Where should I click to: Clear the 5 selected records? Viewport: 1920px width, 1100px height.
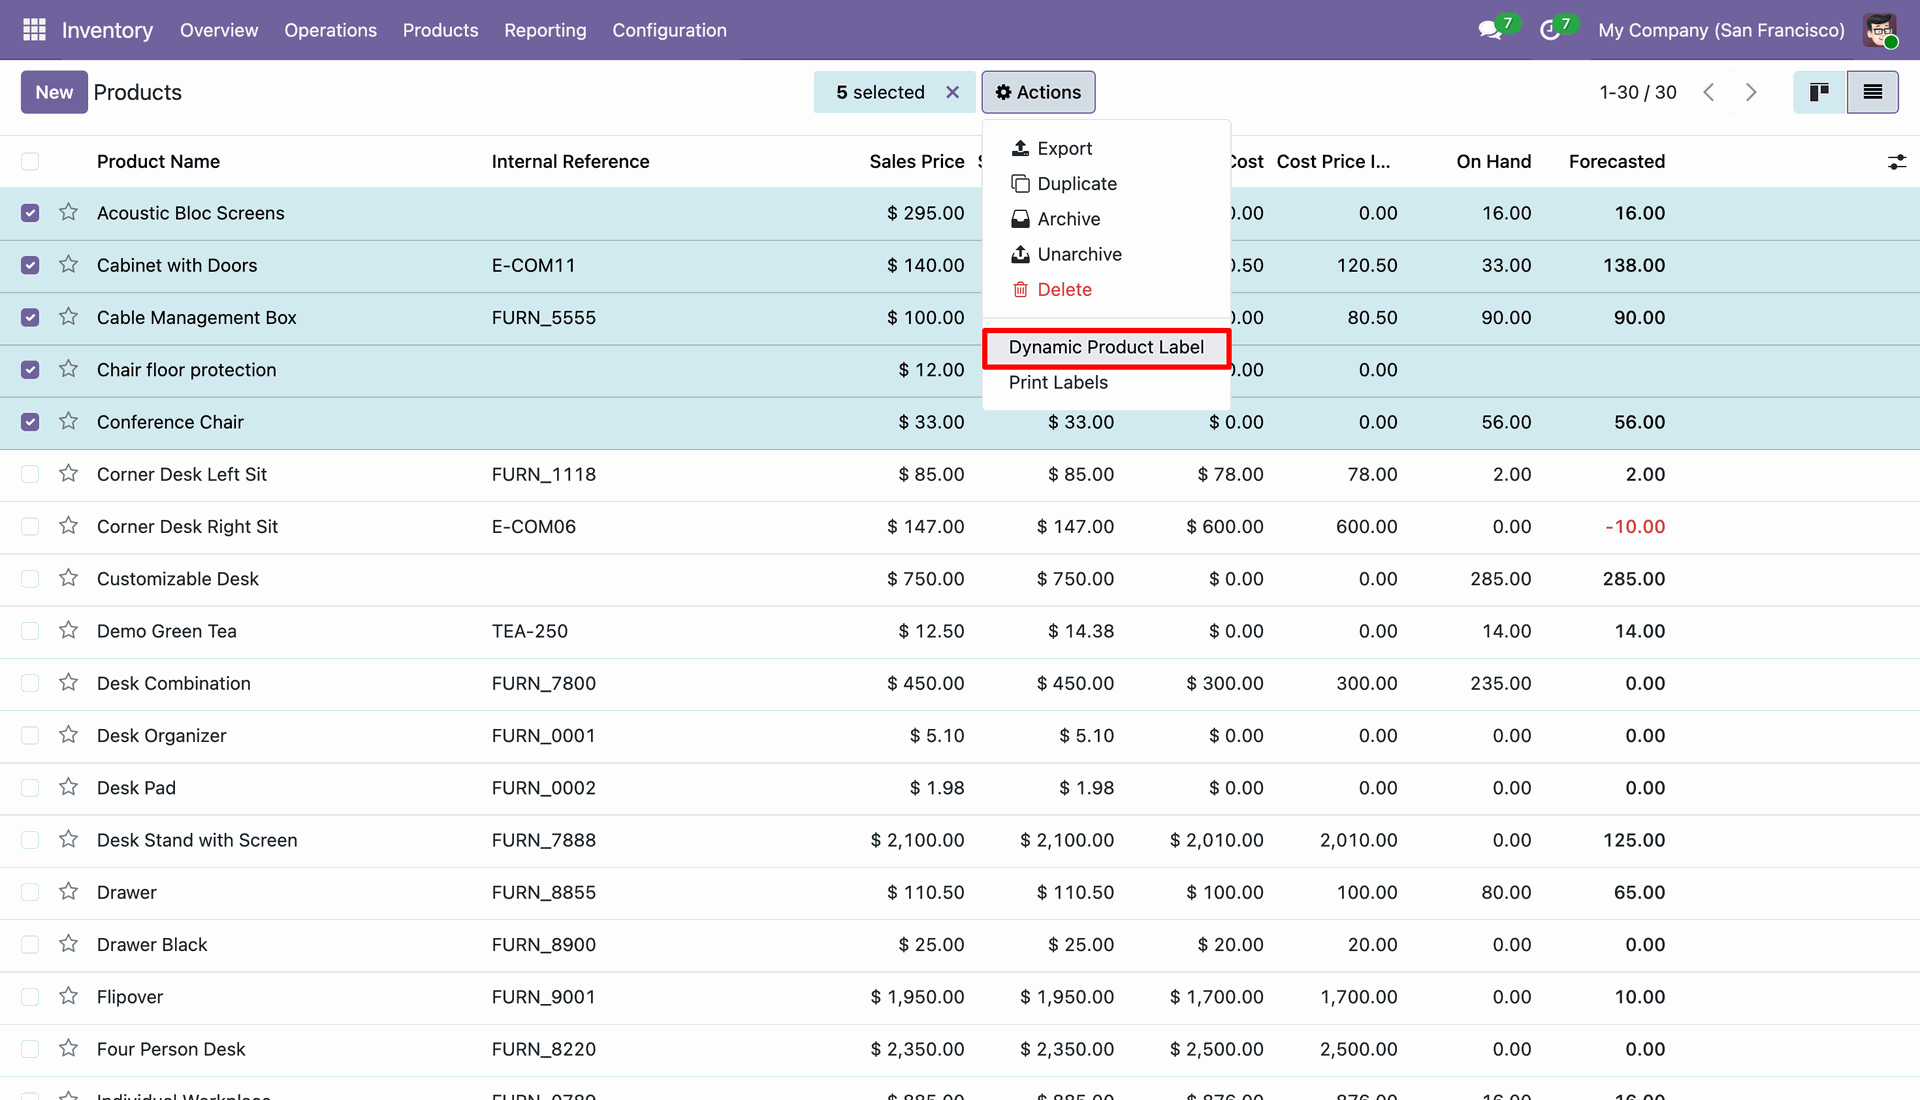pyautogui.click(x=952, y=92)
